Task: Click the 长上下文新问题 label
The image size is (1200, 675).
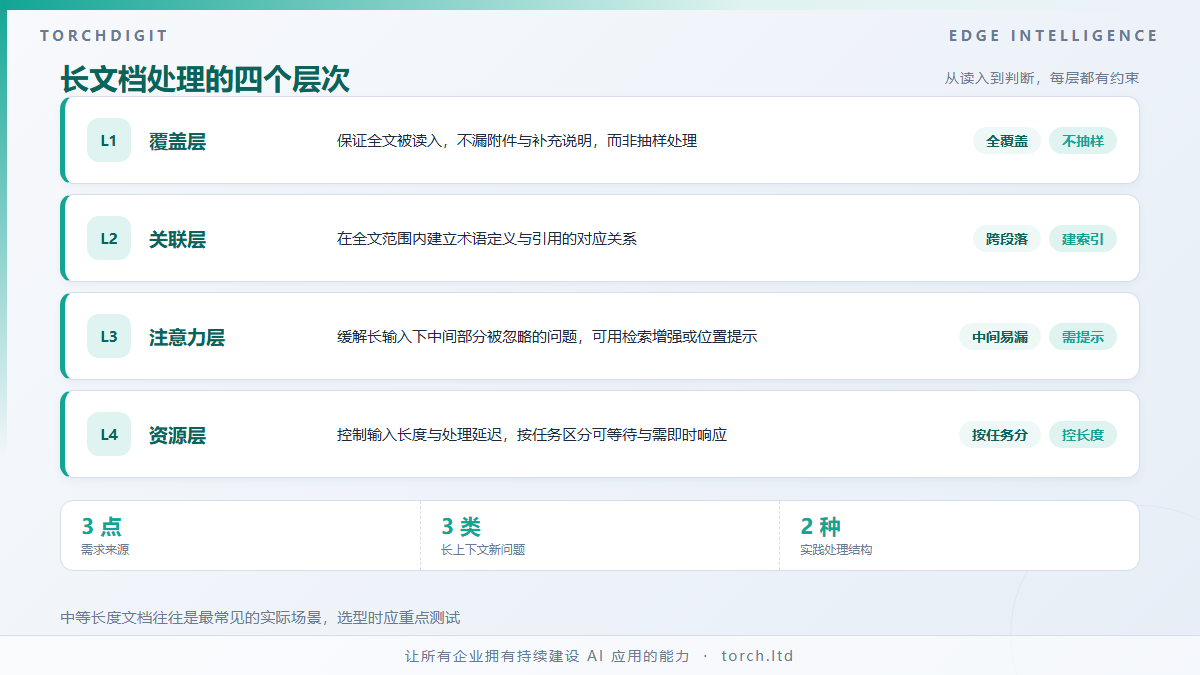Action: [483, 550]
